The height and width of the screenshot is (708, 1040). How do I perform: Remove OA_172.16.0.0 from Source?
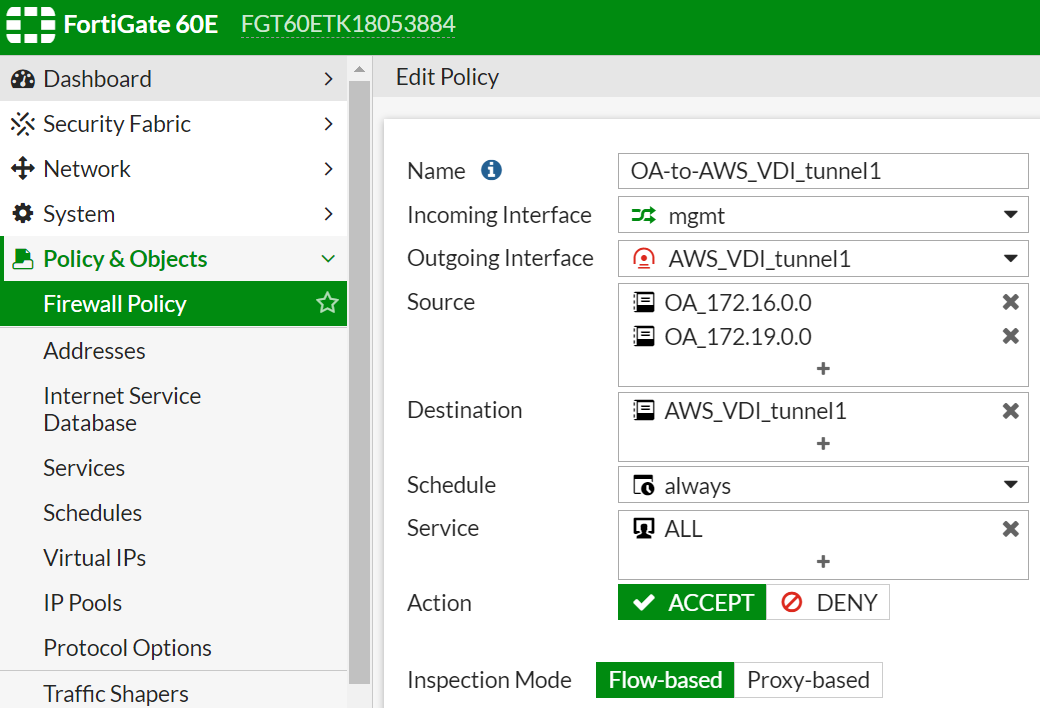pos(1010,302)
